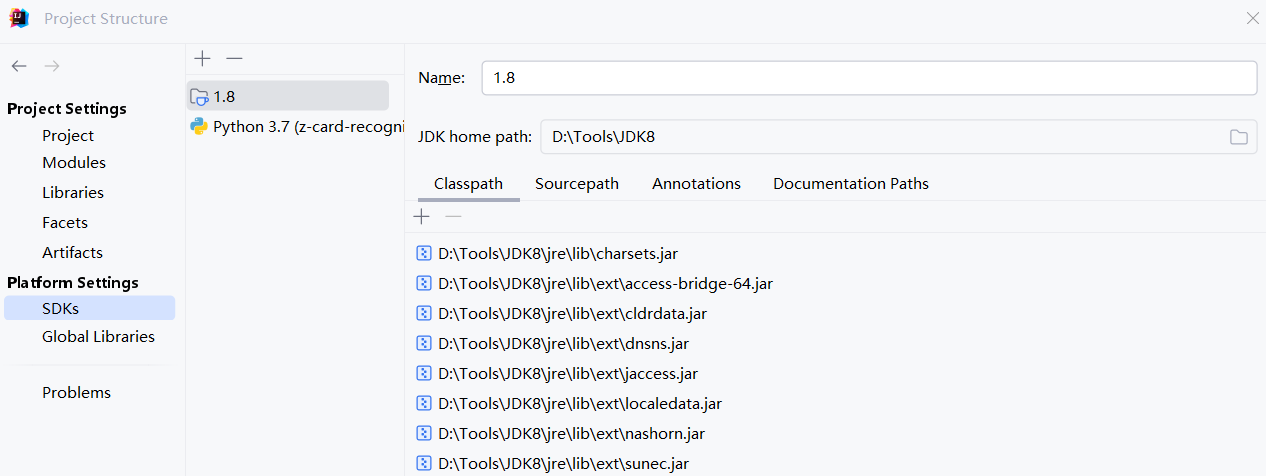Click the jar icon beside charsets.jar
Screen dimensions: 1266x476
(423, 254)
